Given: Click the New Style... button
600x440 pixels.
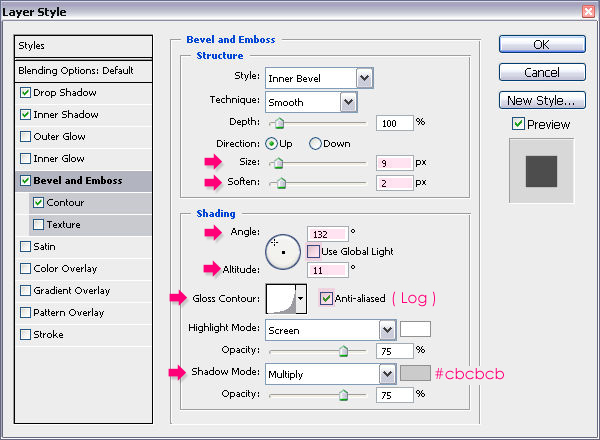Looking at the screenshot, I should click(x=540, y=100).
